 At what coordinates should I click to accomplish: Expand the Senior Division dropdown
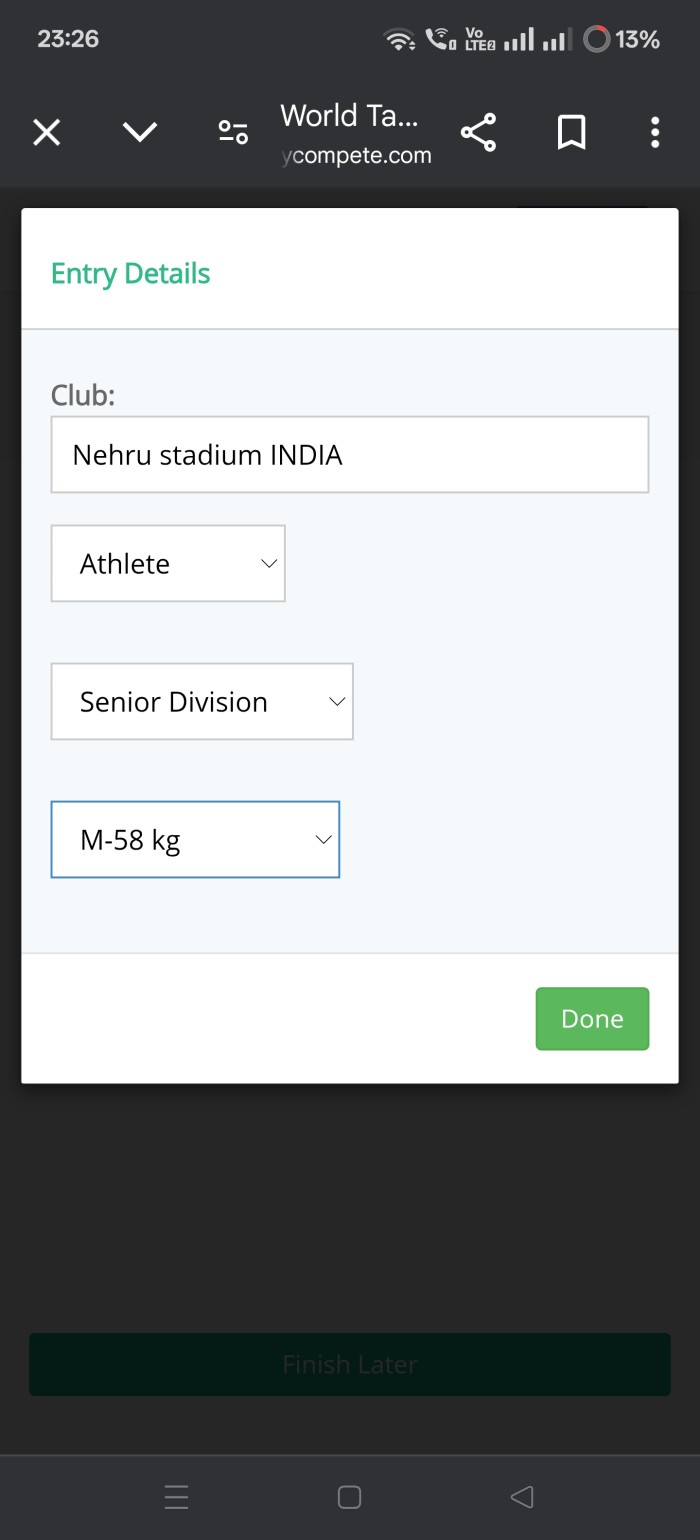click(202, 702)
